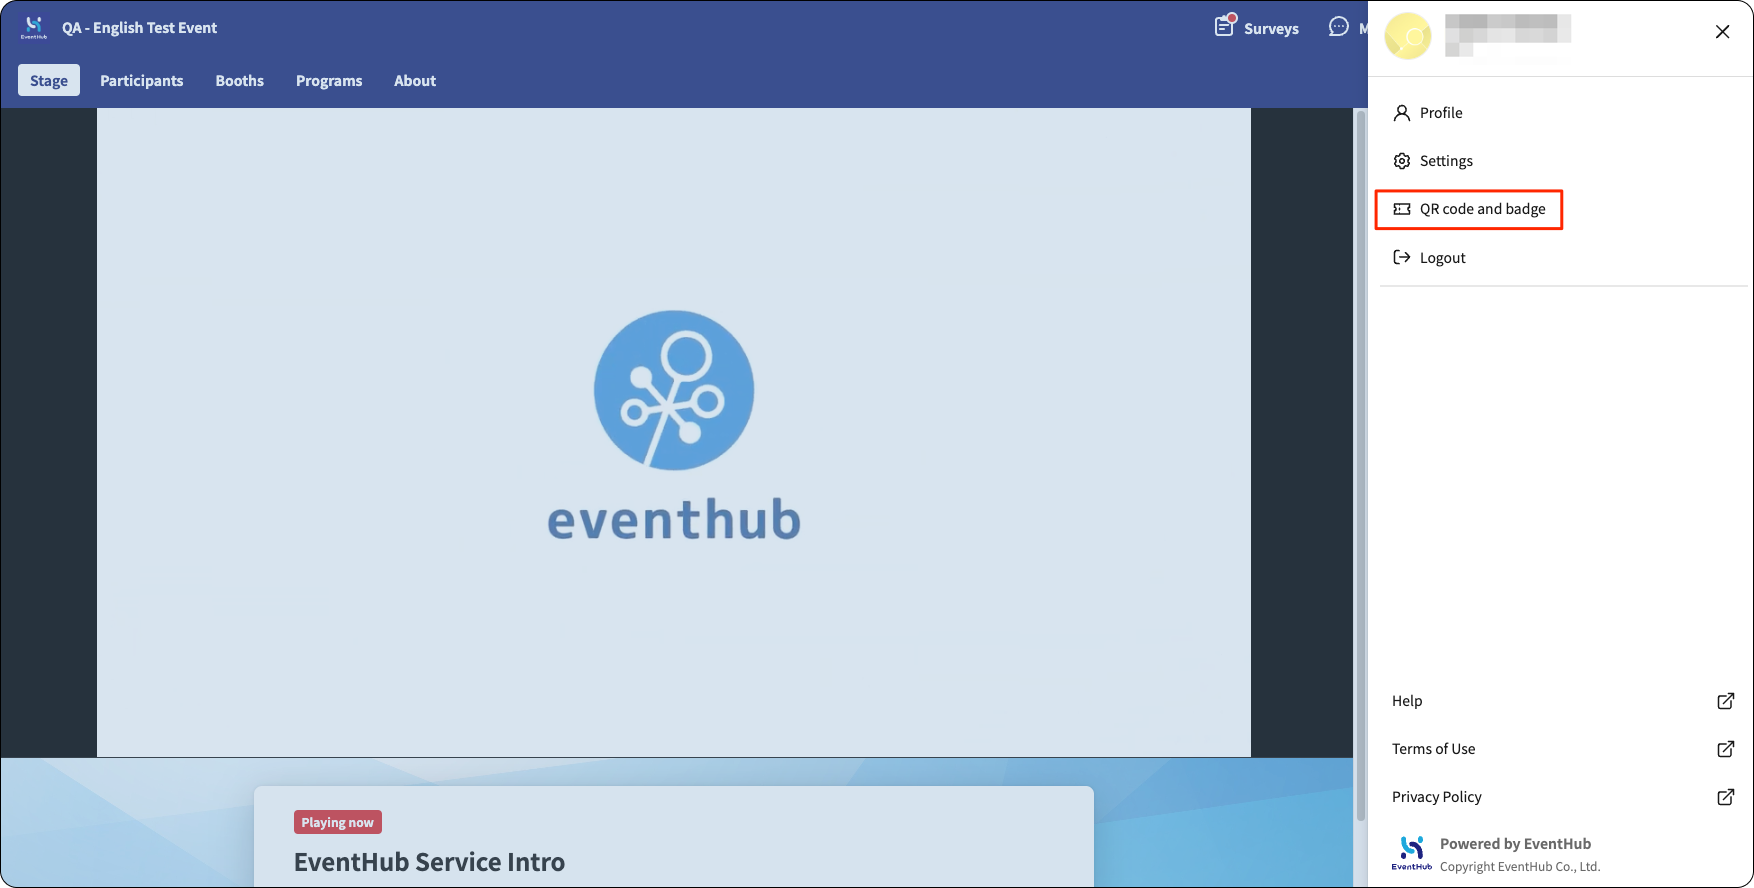Click the Surveys label in header
The image size is (1754, 888).
click(1271, 28)
